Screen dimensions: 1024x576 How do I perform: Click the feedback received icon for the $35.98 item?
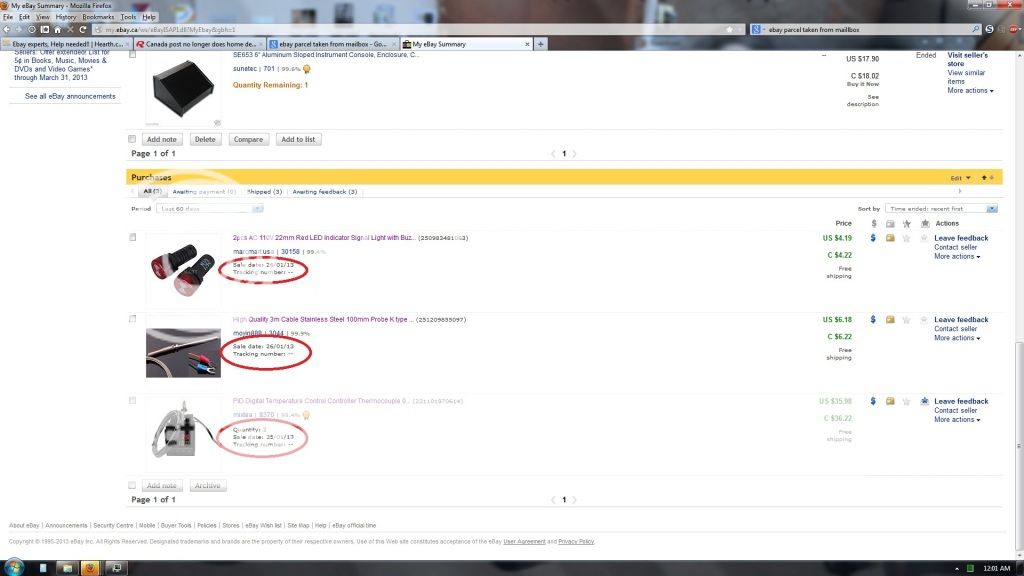coord(925,402)
